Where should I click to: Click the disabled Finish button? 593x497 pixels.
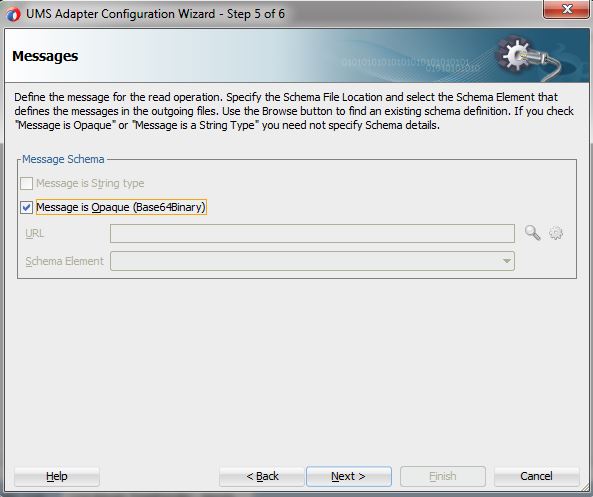[x=442, y=476]
